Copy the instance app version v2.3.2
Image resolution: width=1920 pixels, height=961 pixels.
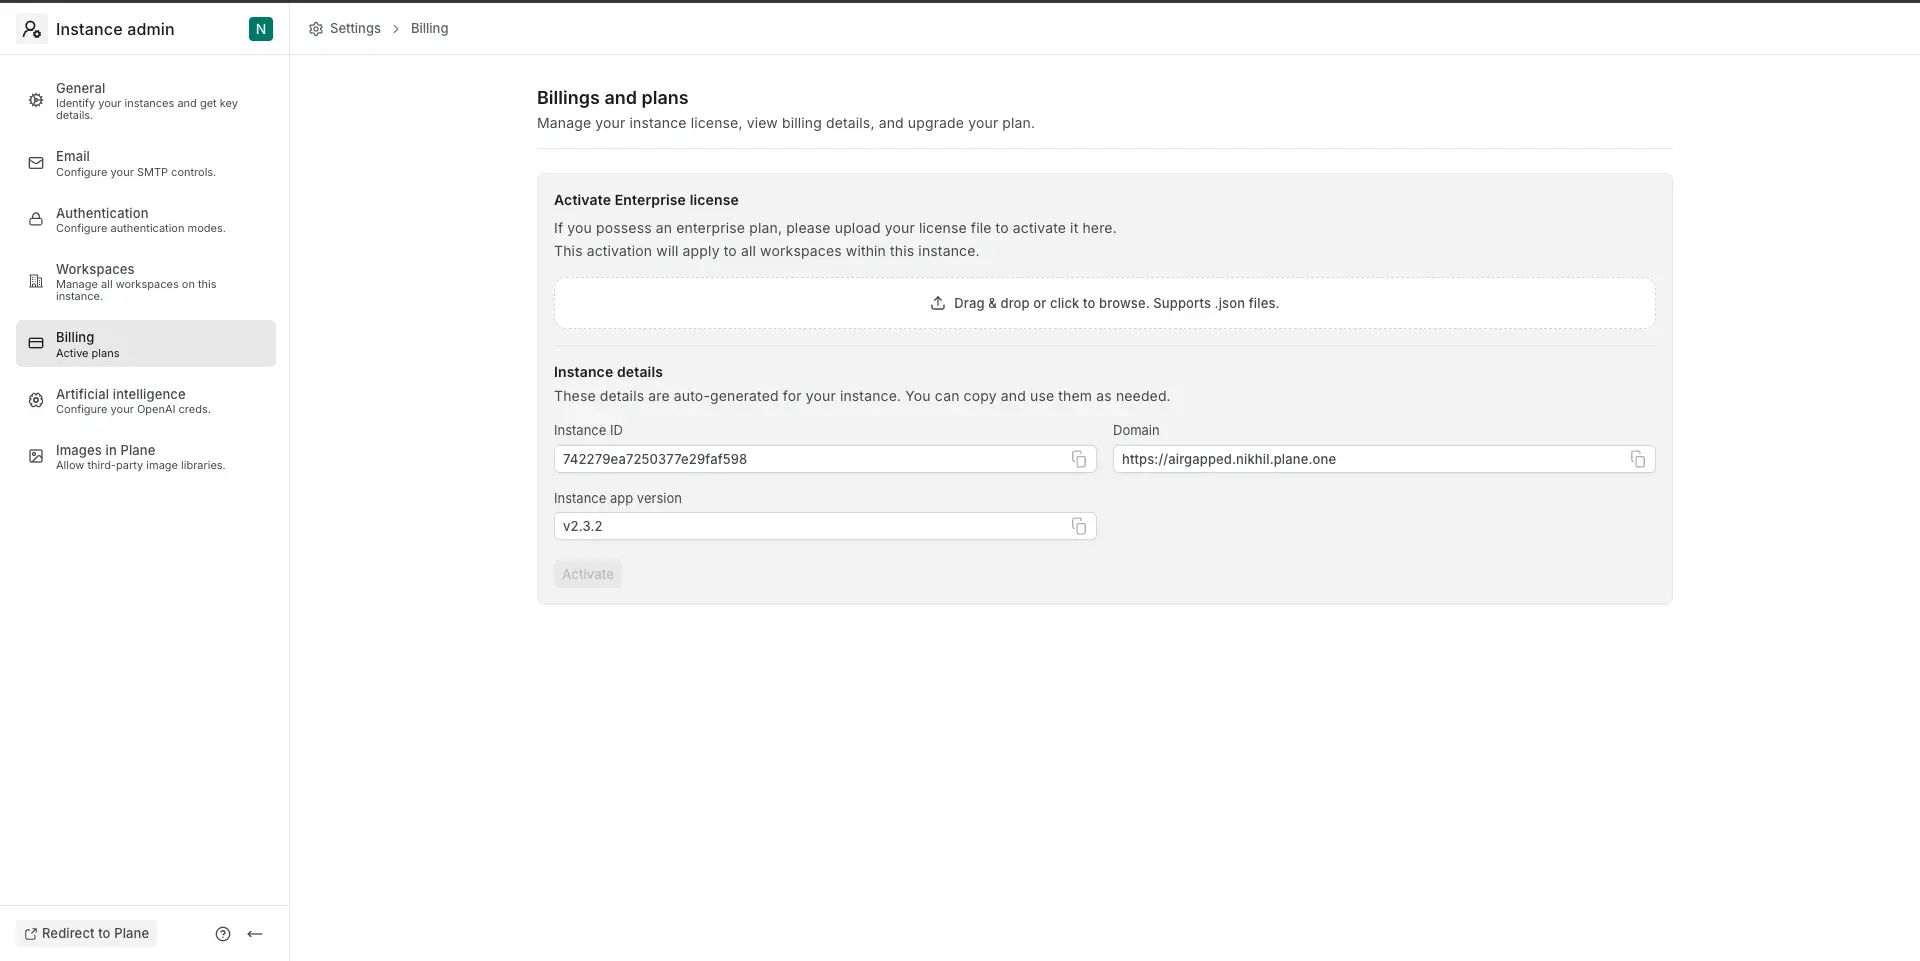pyautogui.click(x=1079, y=526)
